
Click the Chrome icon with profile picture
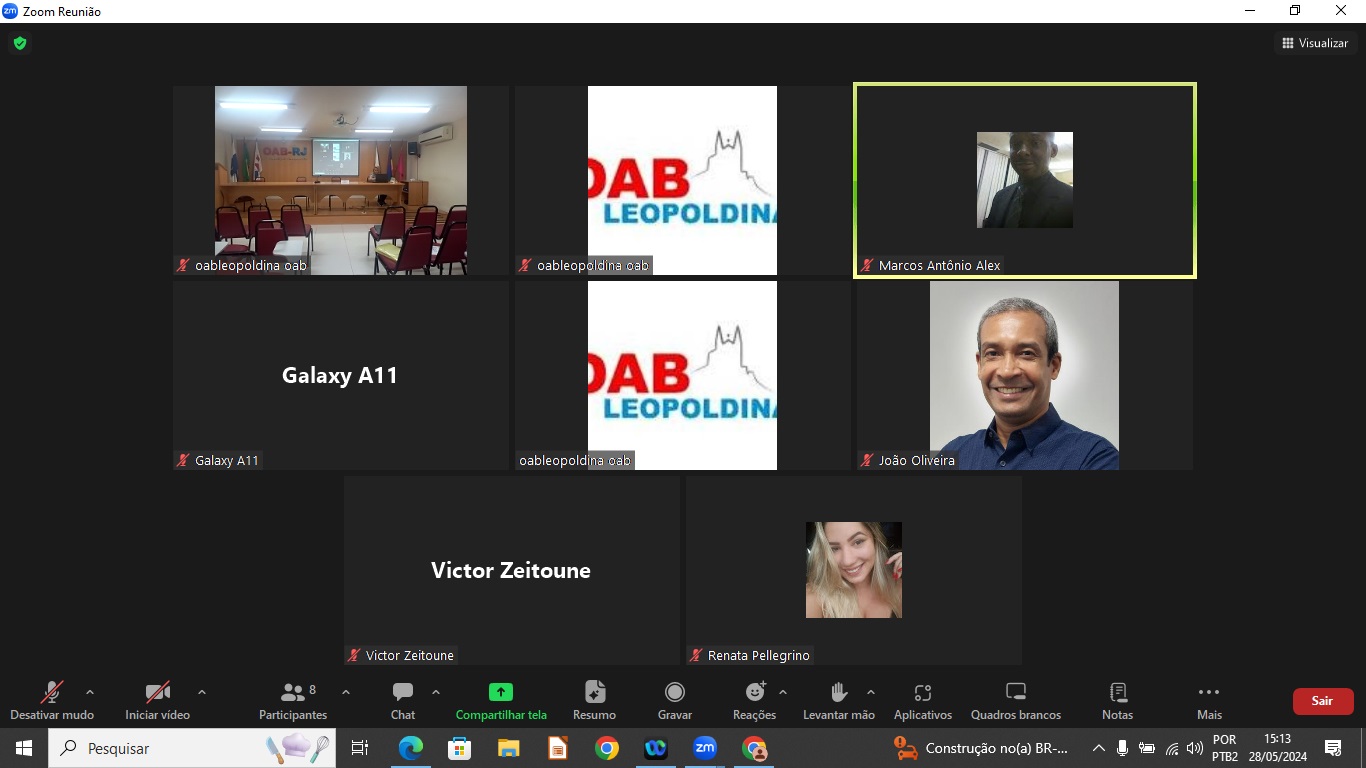coord(754,748)
